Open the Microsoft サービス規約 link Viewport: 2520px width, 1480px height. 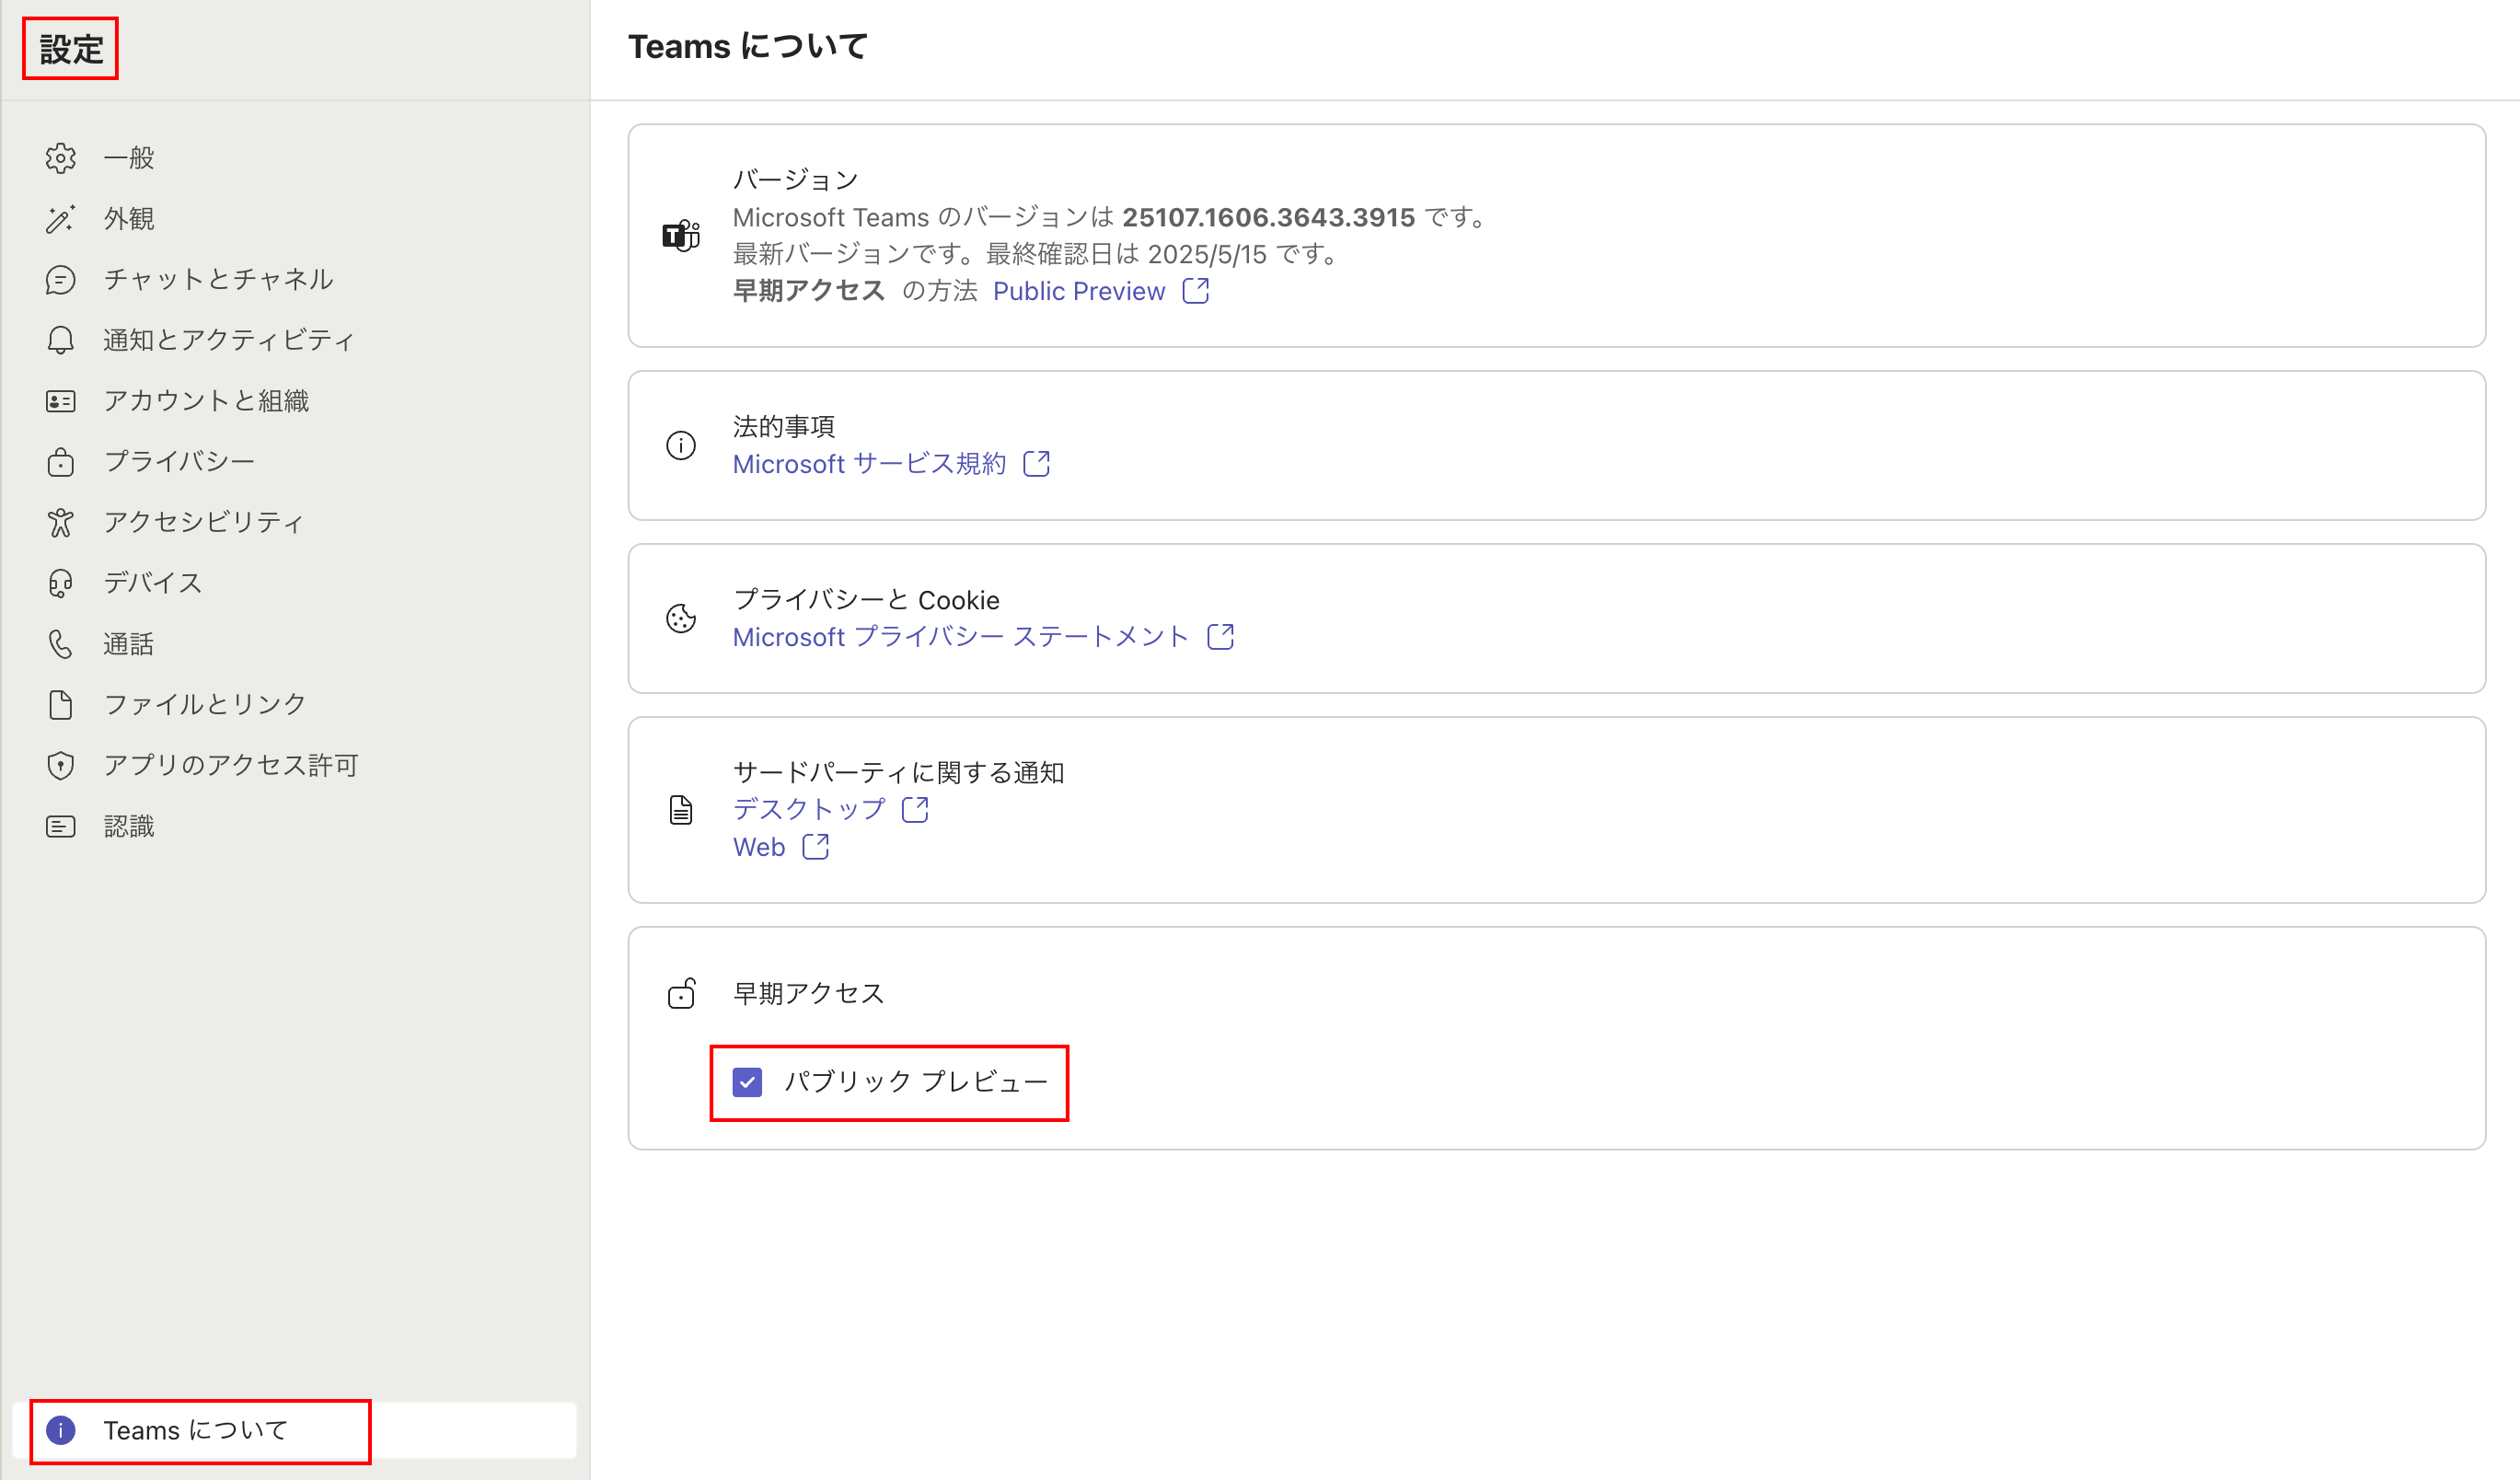870,464
